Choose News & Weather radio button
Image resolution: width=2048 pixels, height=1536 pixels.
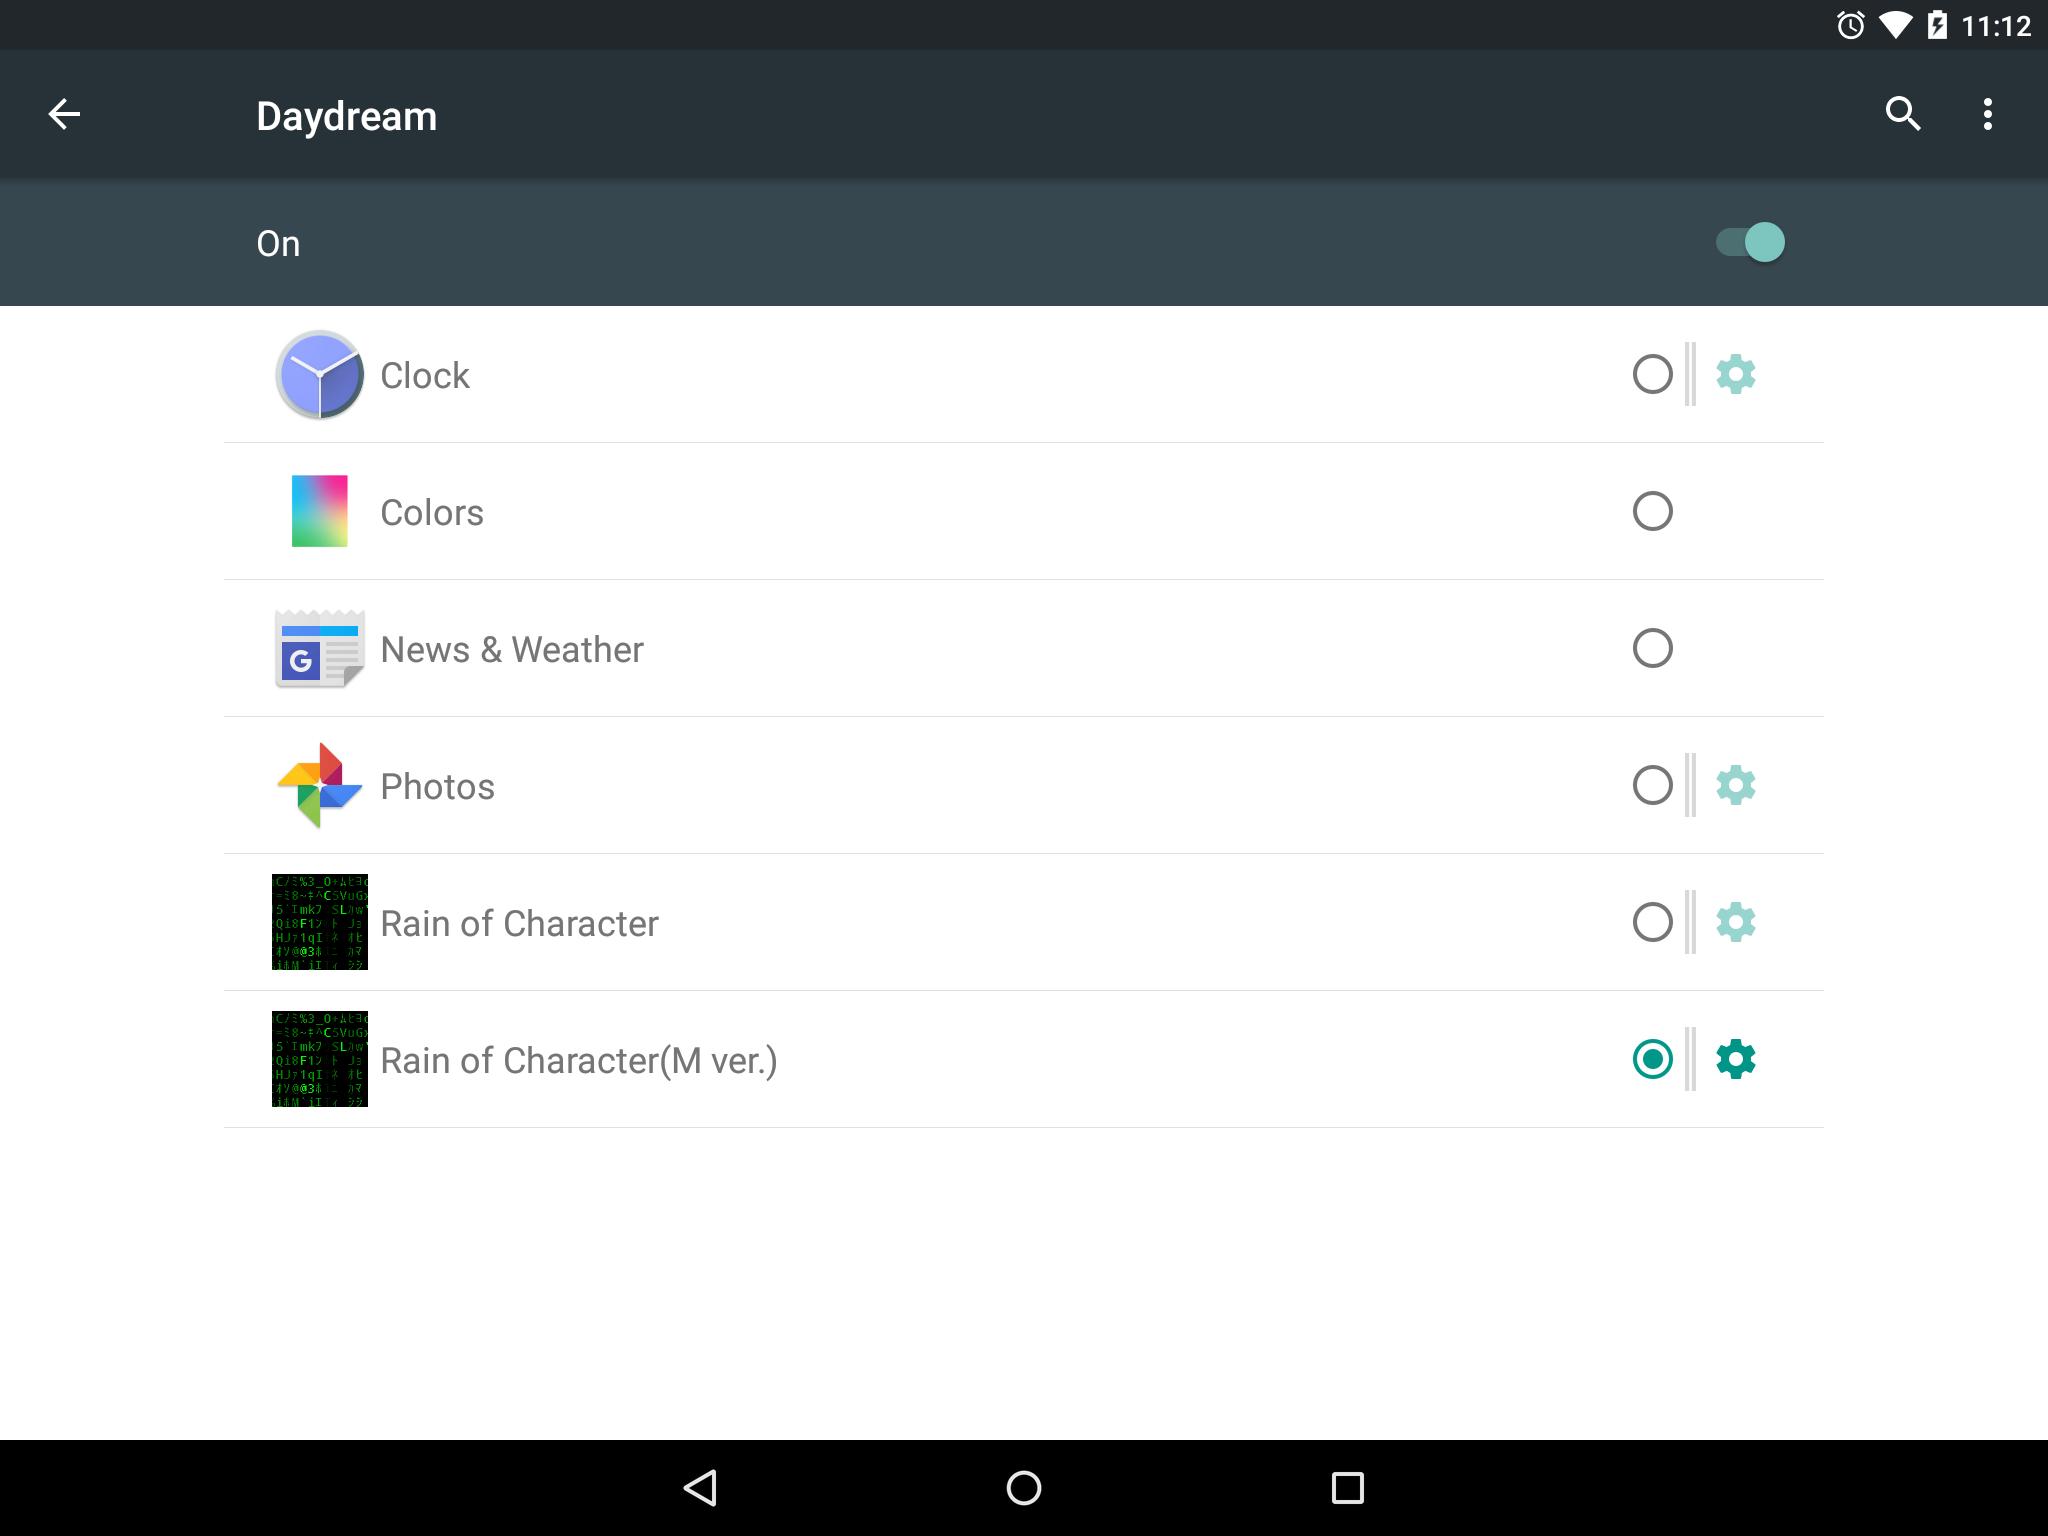1652,648
